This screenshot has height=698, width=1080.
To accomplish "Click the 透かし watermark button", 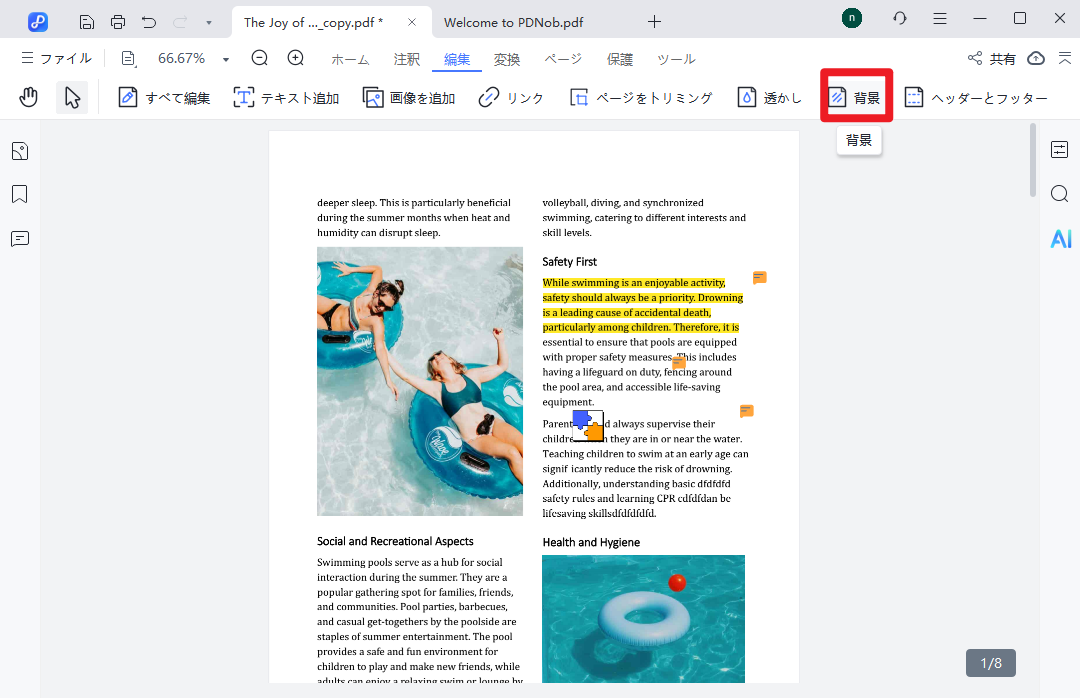I will point(770,98).
